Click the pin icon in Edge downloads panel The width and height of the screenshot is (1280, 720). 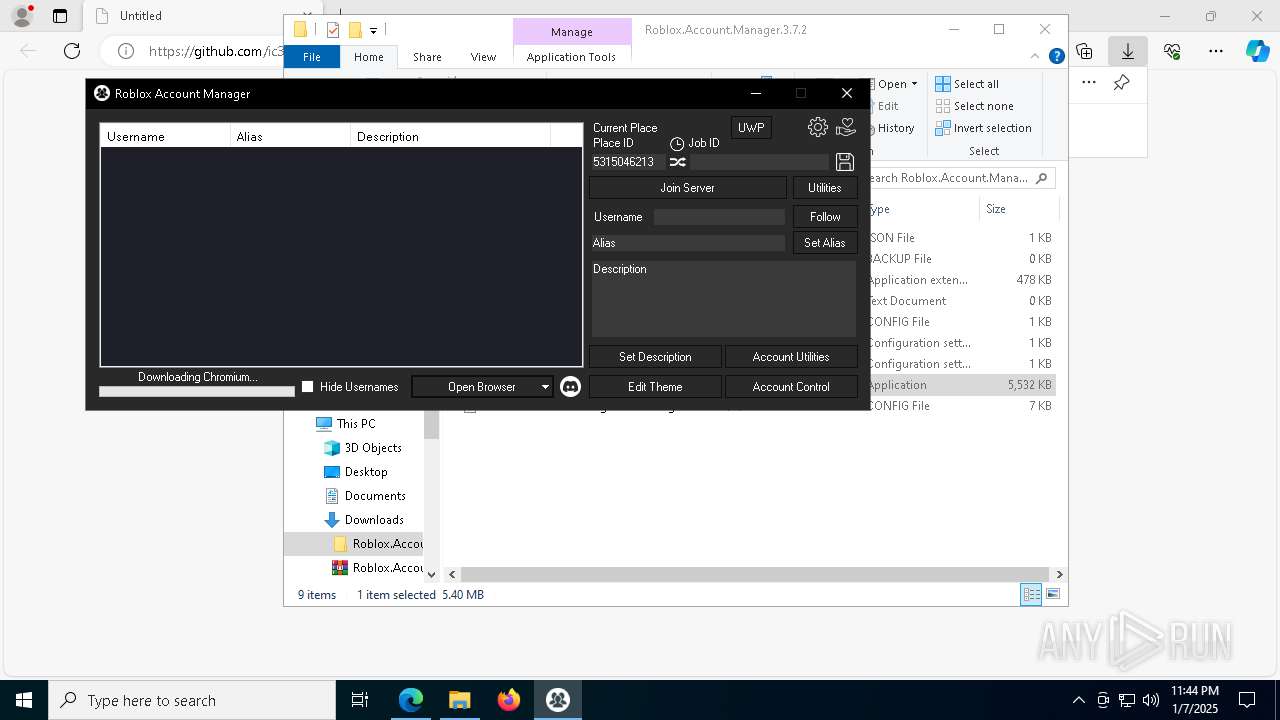pyautogui.click(x=1122, y=83)
